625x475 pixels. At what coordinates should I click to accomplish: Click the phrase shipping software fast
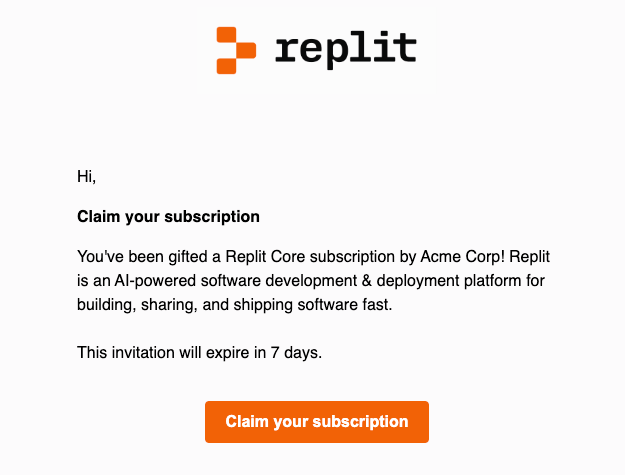(313, 304)
